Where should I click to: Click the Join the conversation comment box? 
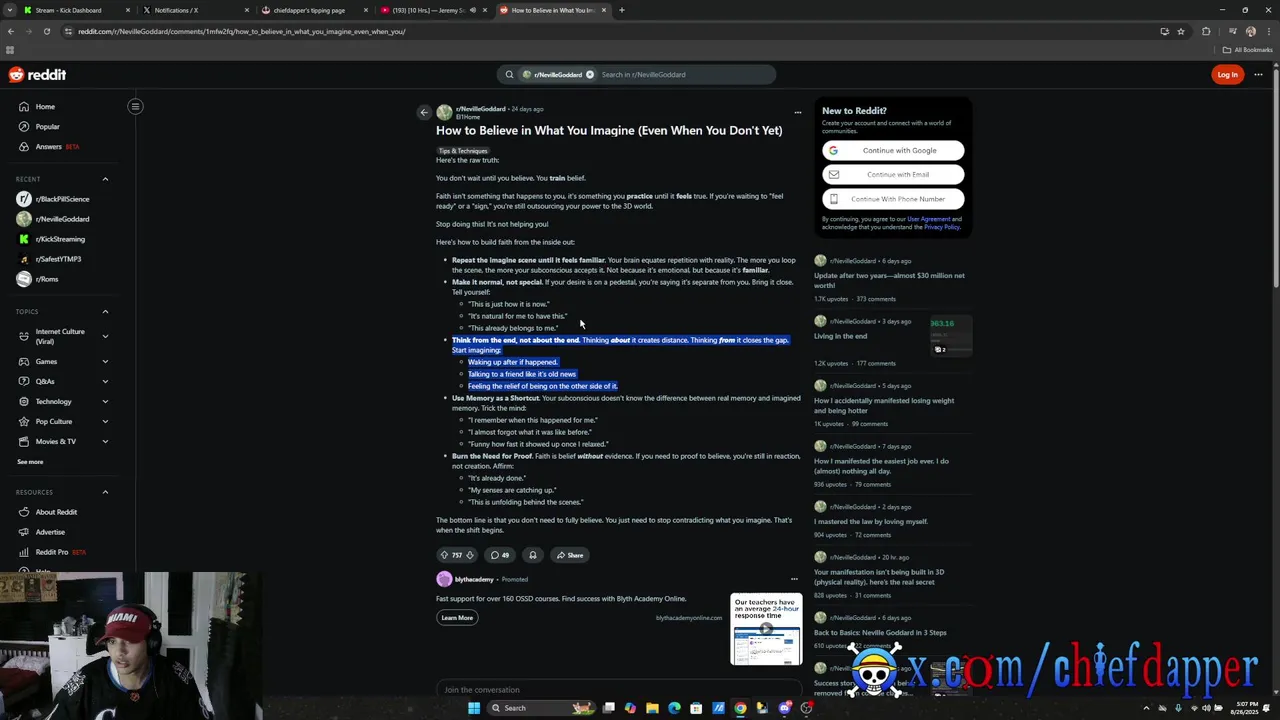coord(619,689)
